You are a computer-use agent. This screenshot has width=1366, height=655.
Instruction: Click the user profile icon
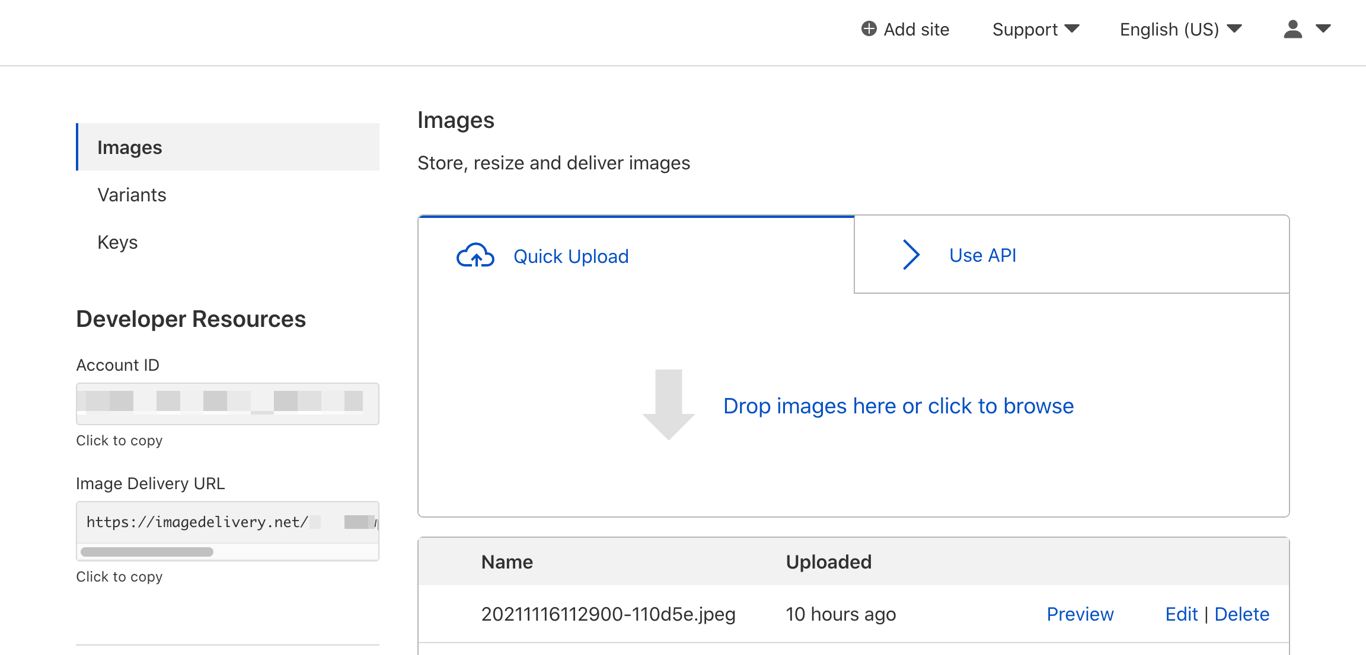[1293, 29]
